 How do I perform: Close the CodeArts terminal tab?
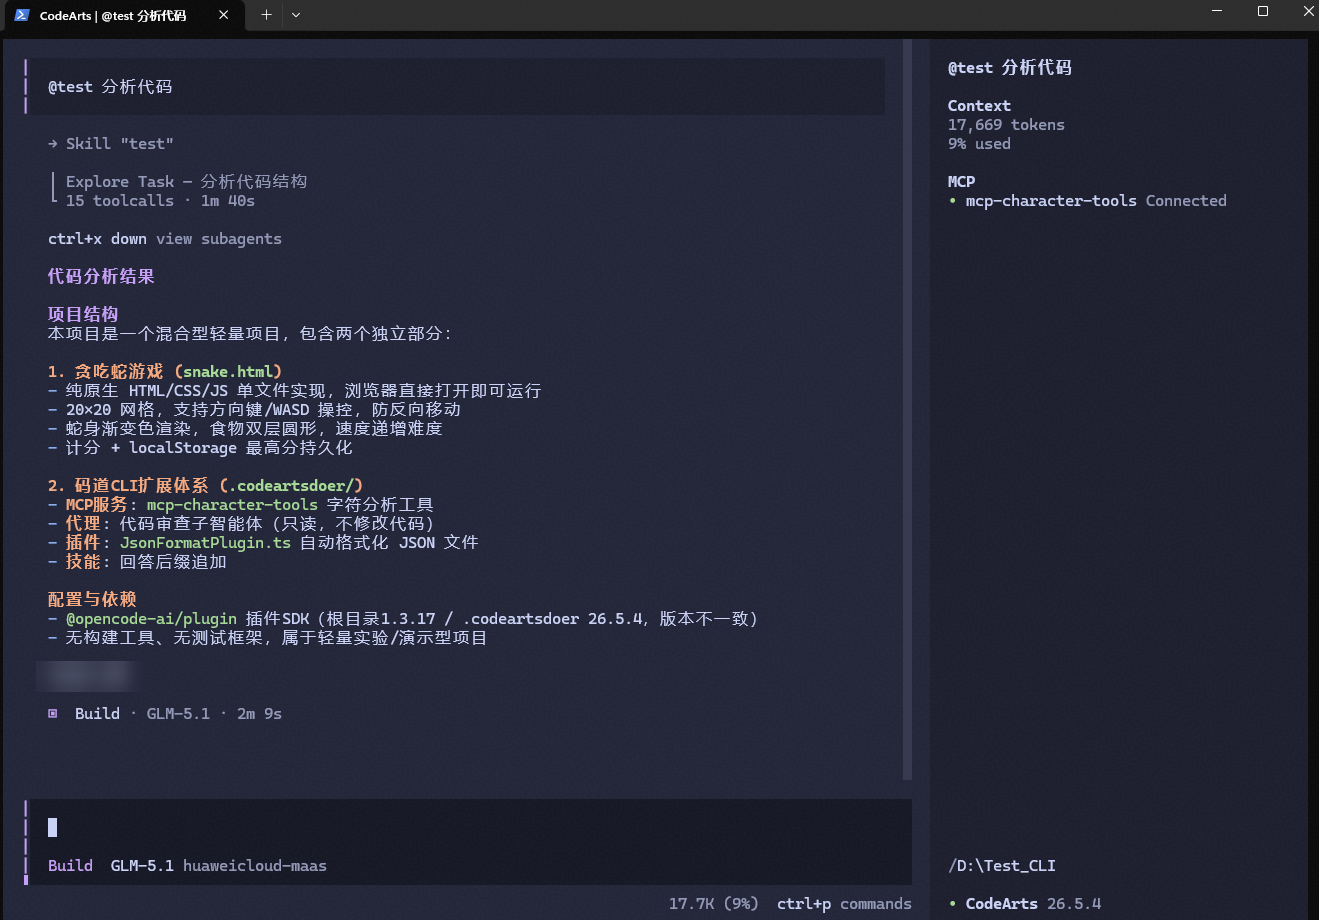[x=224, y=15]
